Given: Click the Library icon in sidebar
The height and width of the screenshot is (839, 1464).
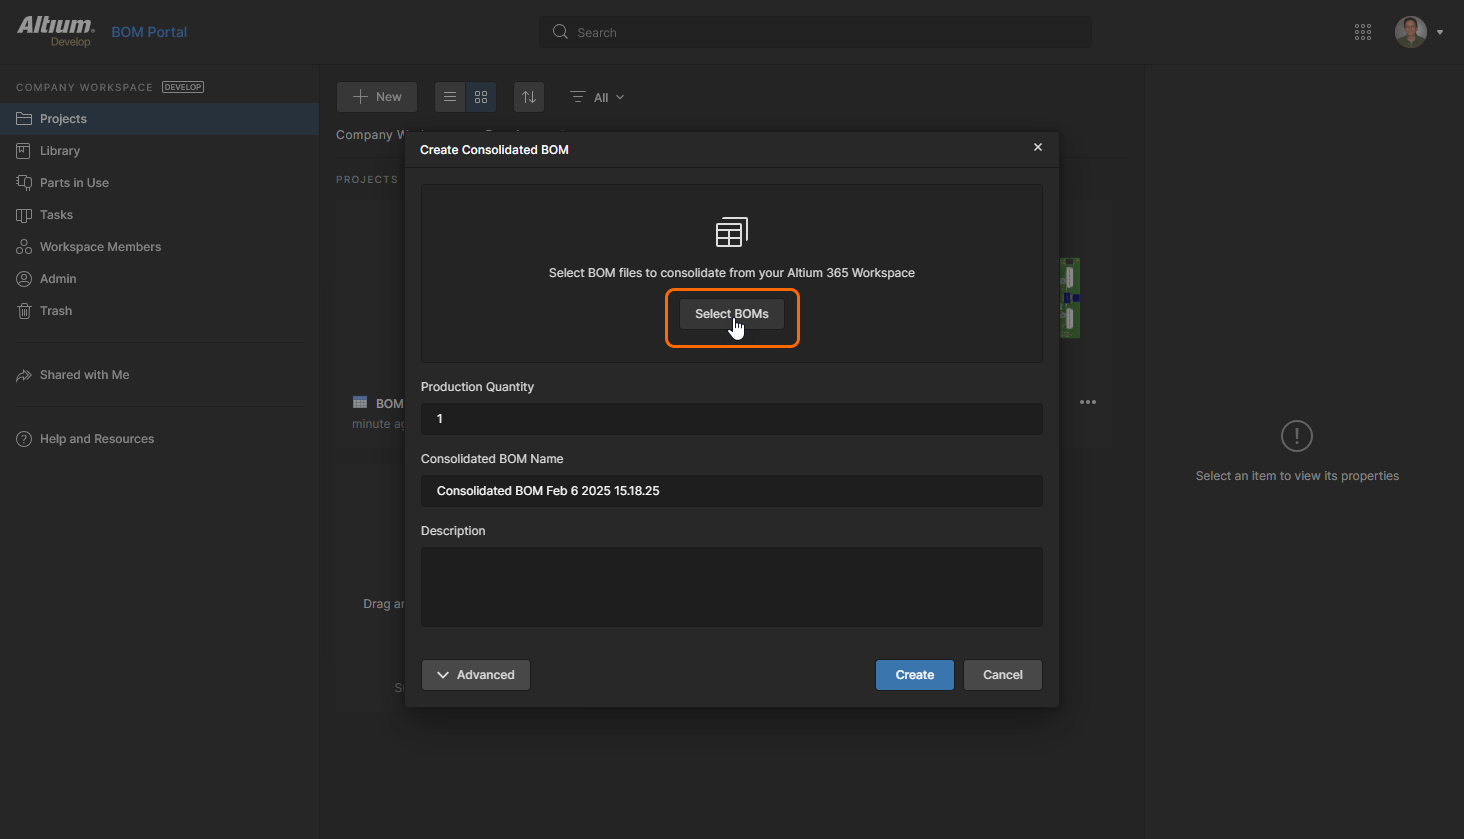Looking at the screenshot, I should (24, 151).
